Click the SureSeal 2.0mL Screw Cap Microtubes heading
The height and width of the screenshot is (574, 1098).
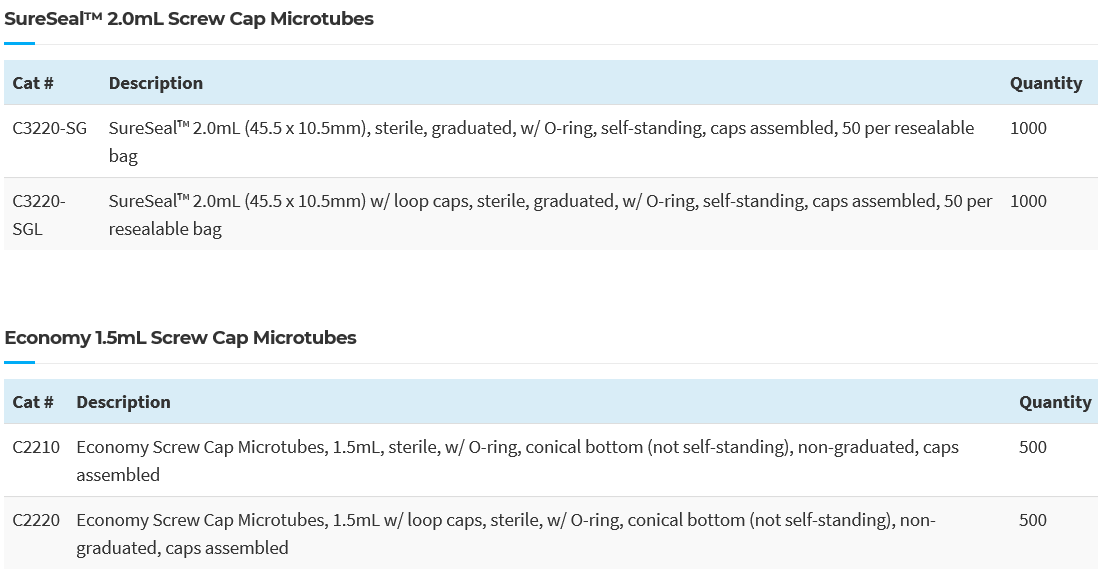coord(189,19)
